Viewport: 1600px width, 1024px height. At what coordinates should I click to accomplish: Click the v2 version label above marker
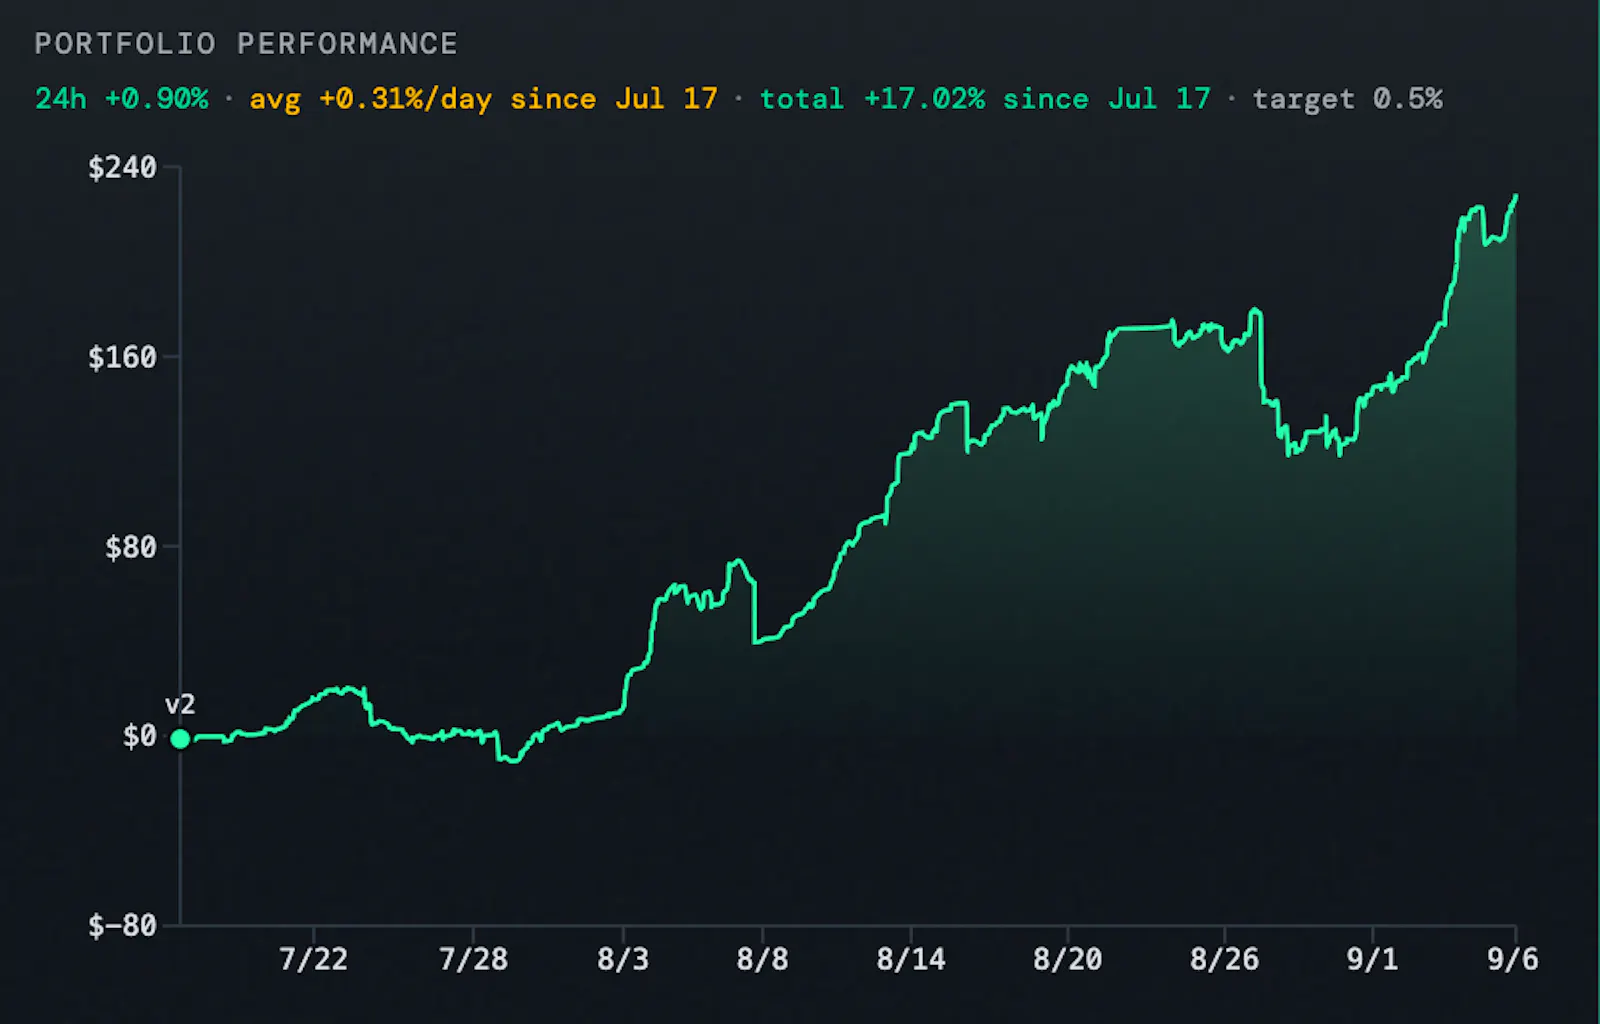[x=180, y=705]
